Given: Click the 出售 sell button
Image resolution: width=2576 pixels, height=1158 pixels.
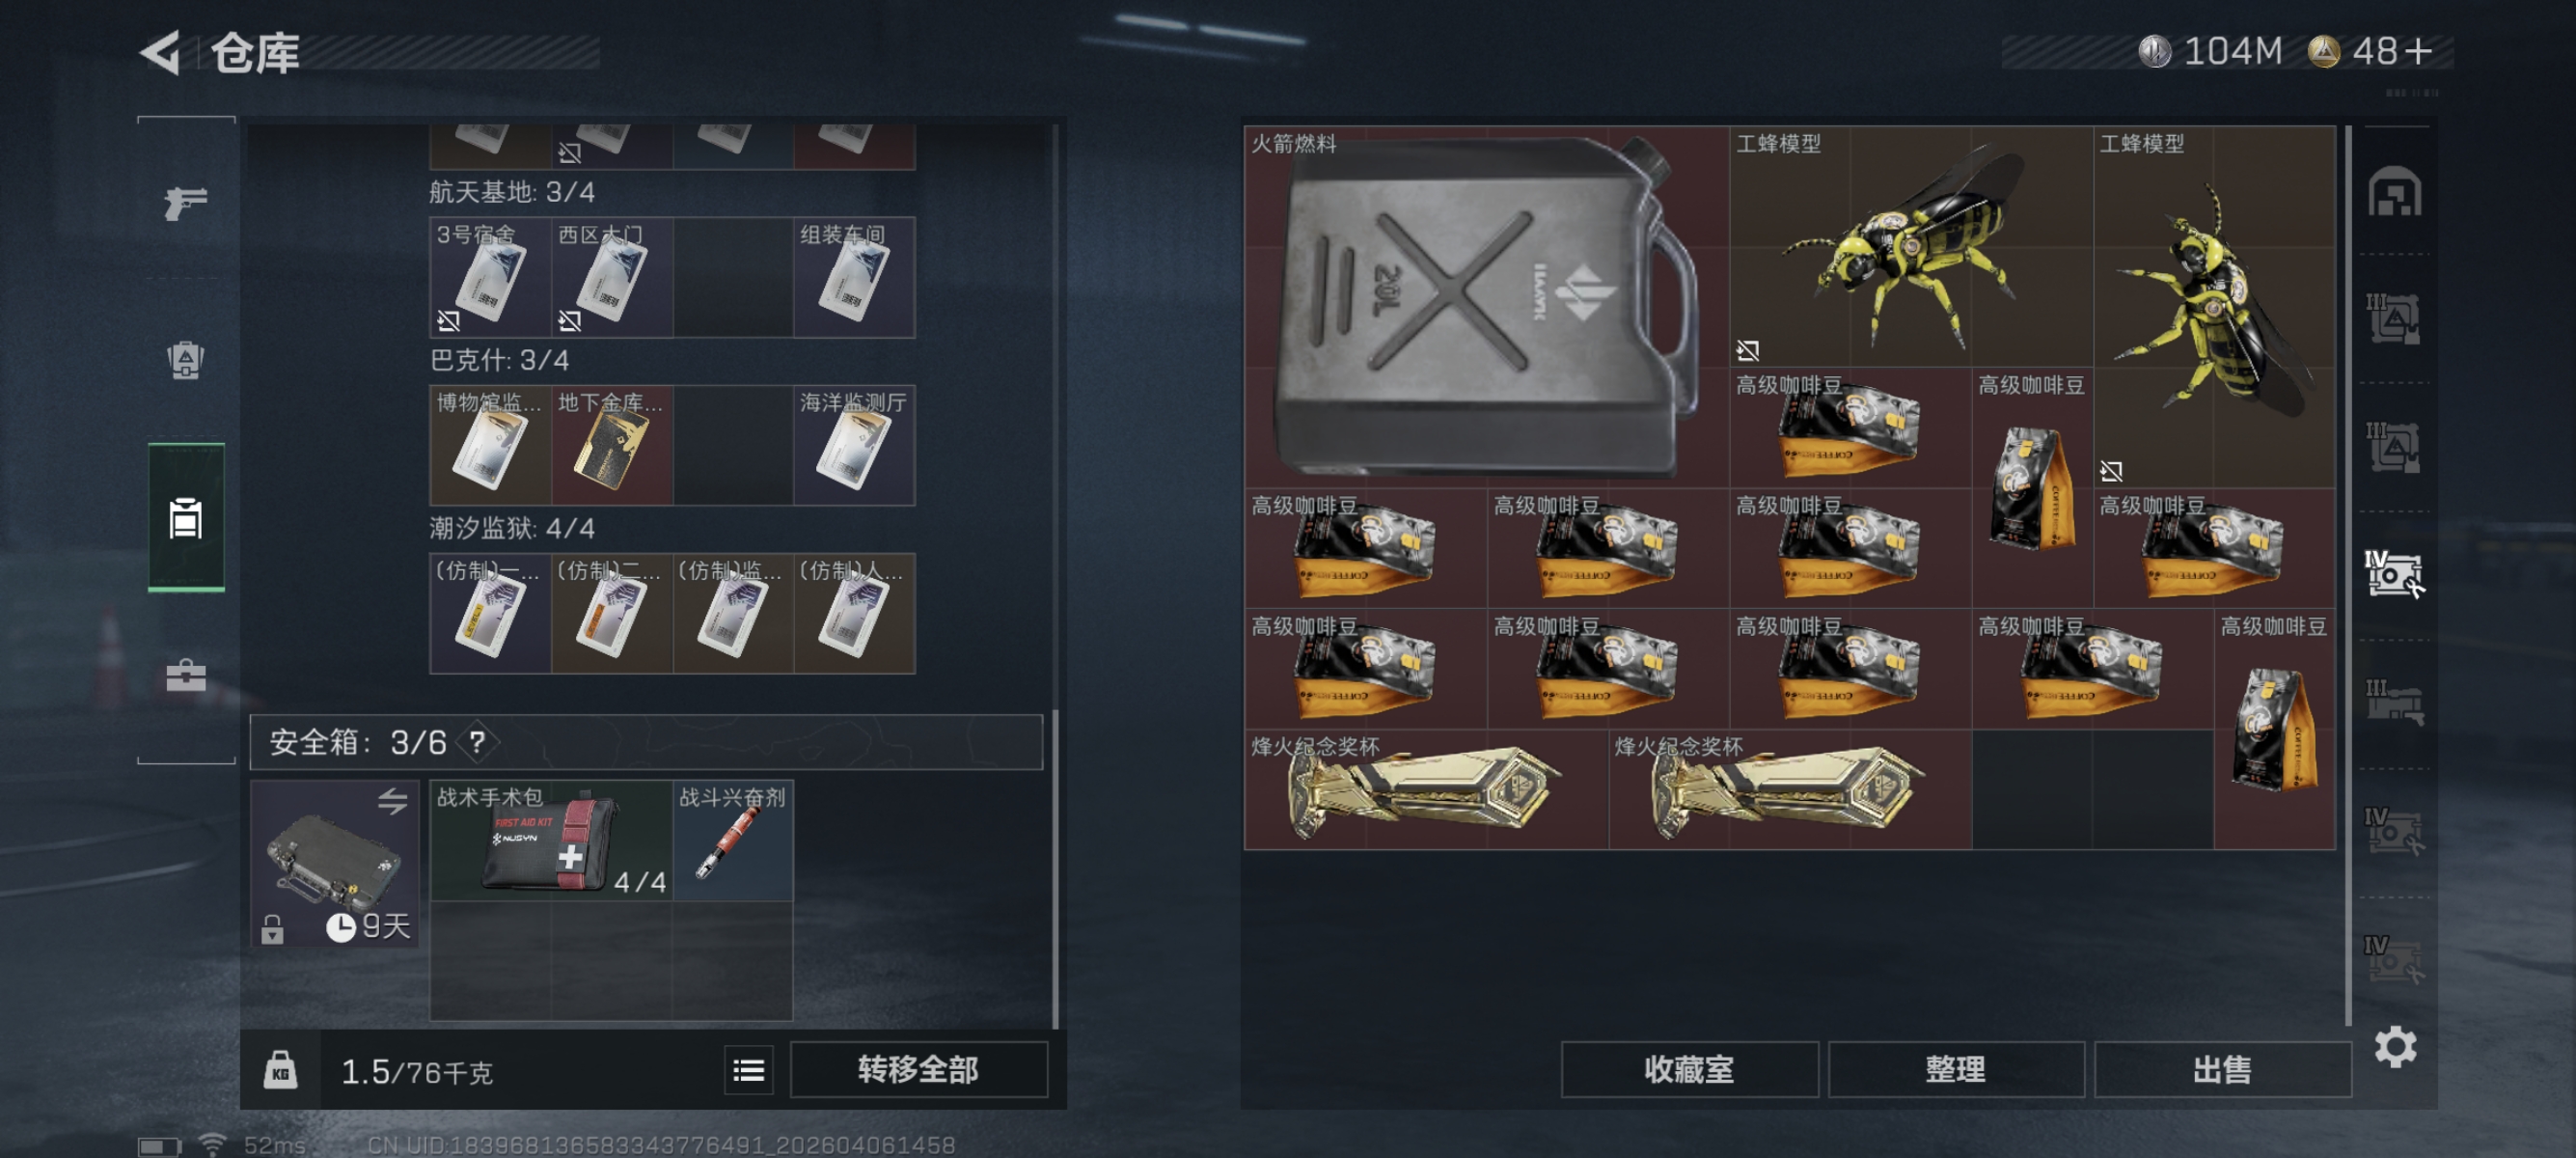Looking at the screenshot, I should click(x=2222, y=1069).
